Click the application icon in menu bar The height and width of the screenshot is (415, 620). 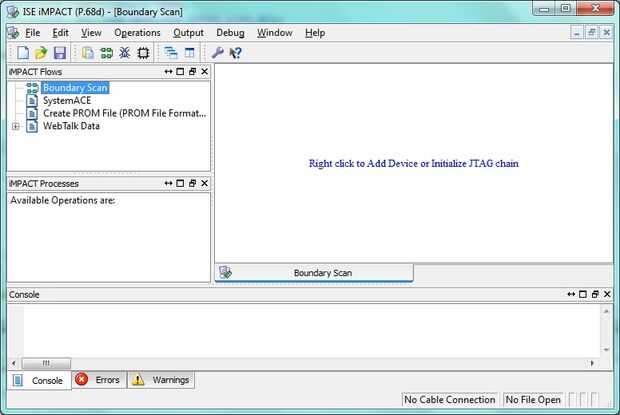13,32
